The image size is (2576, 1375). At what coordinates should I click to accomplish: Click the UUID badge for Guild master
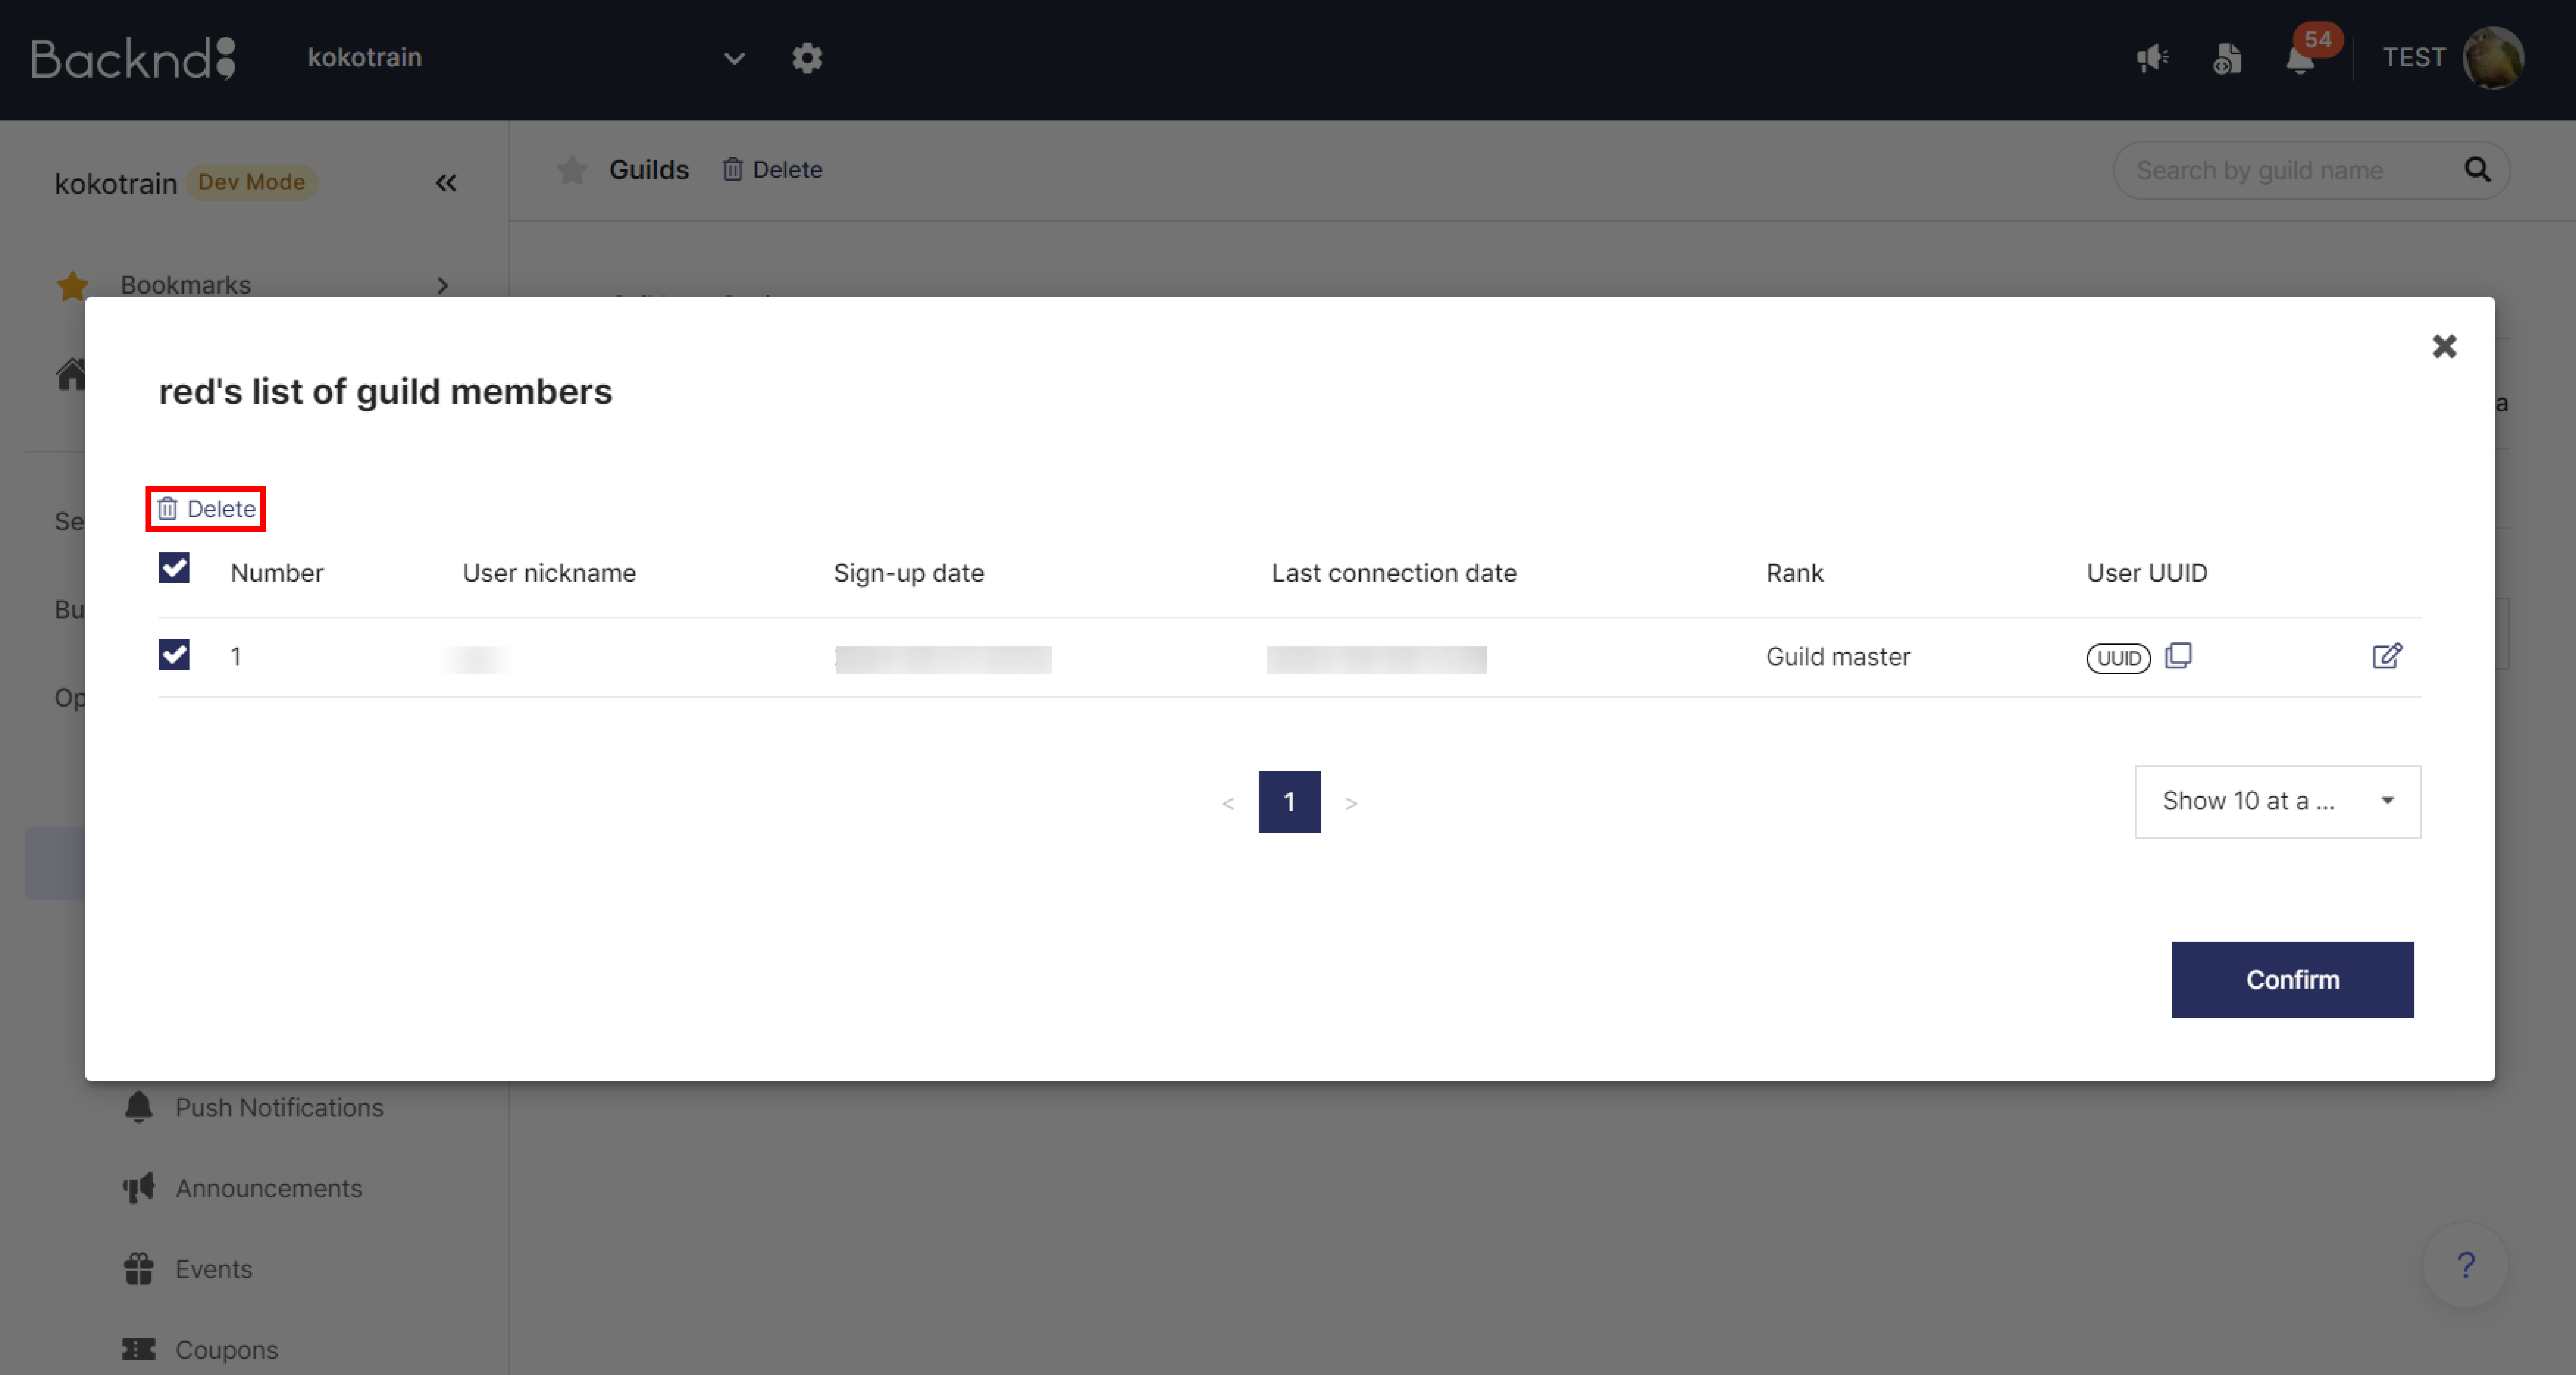2118,658
